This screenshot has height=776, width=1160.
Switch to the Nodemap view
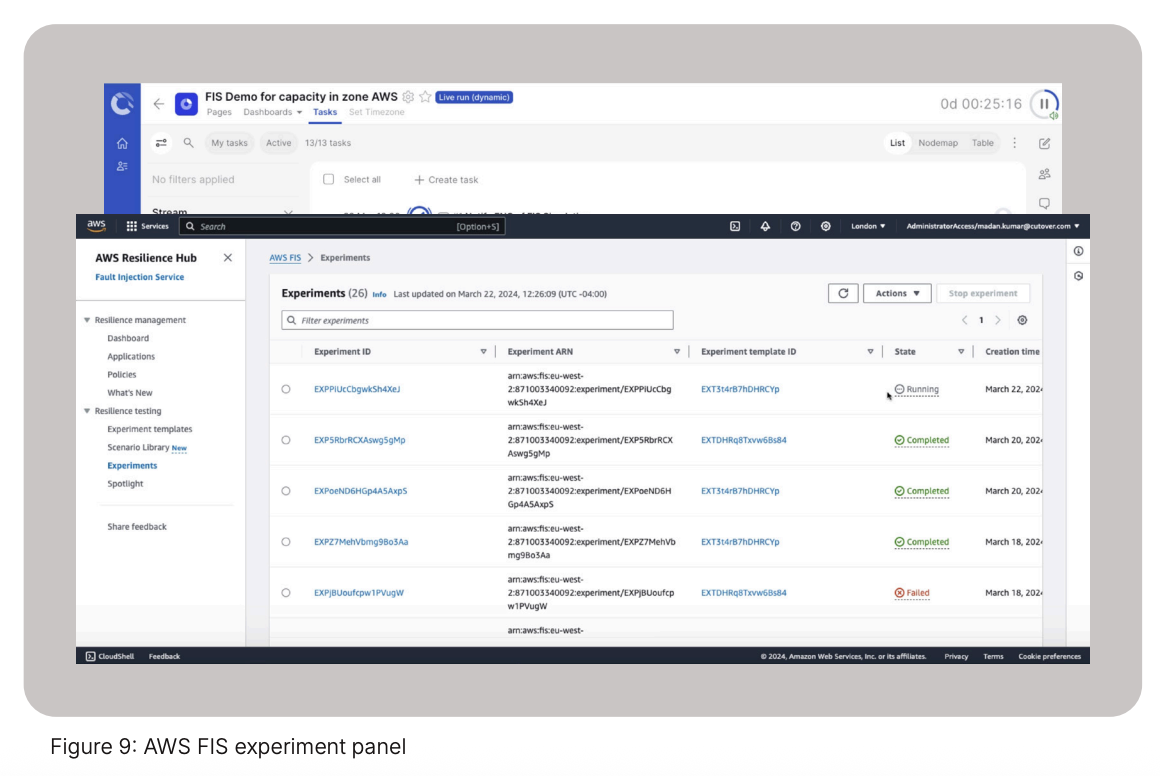point(938,143)
